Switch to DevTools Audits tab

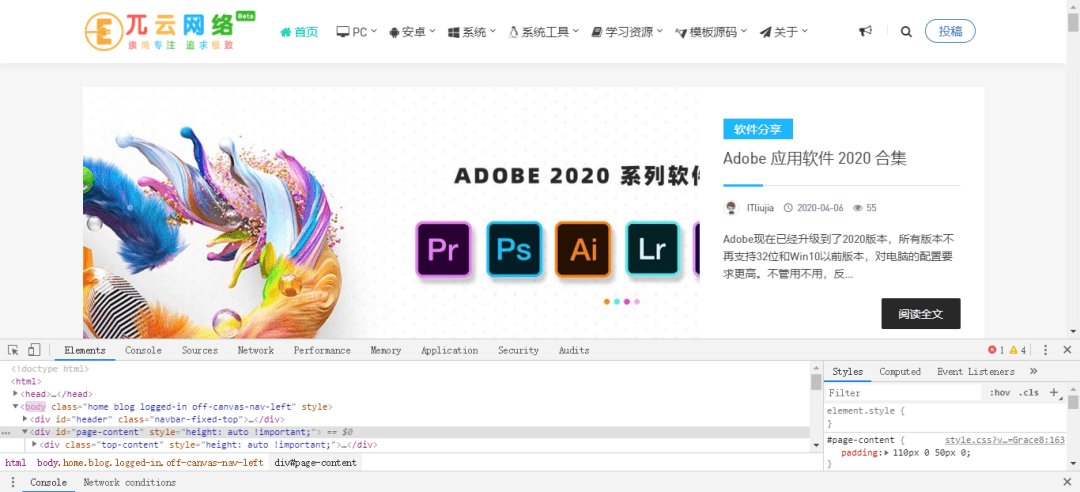(x=574, y=350)
